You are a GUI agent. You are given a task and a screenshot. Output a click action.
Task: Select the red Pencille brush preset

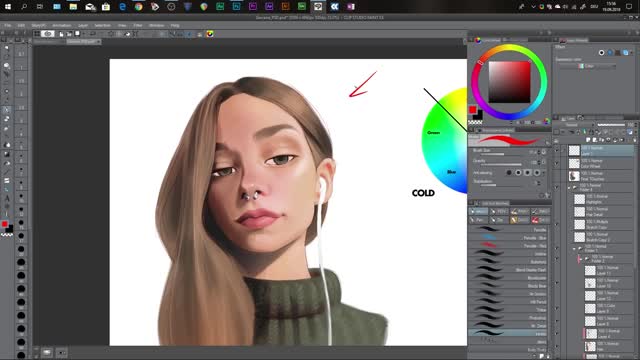coord(508,246)
